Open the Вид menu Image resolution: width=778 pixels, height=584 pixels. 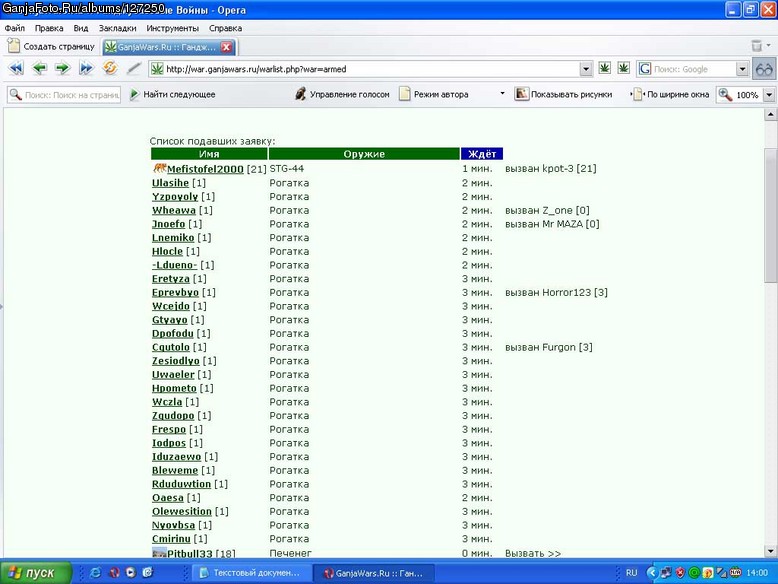click(x=80, y=28)
